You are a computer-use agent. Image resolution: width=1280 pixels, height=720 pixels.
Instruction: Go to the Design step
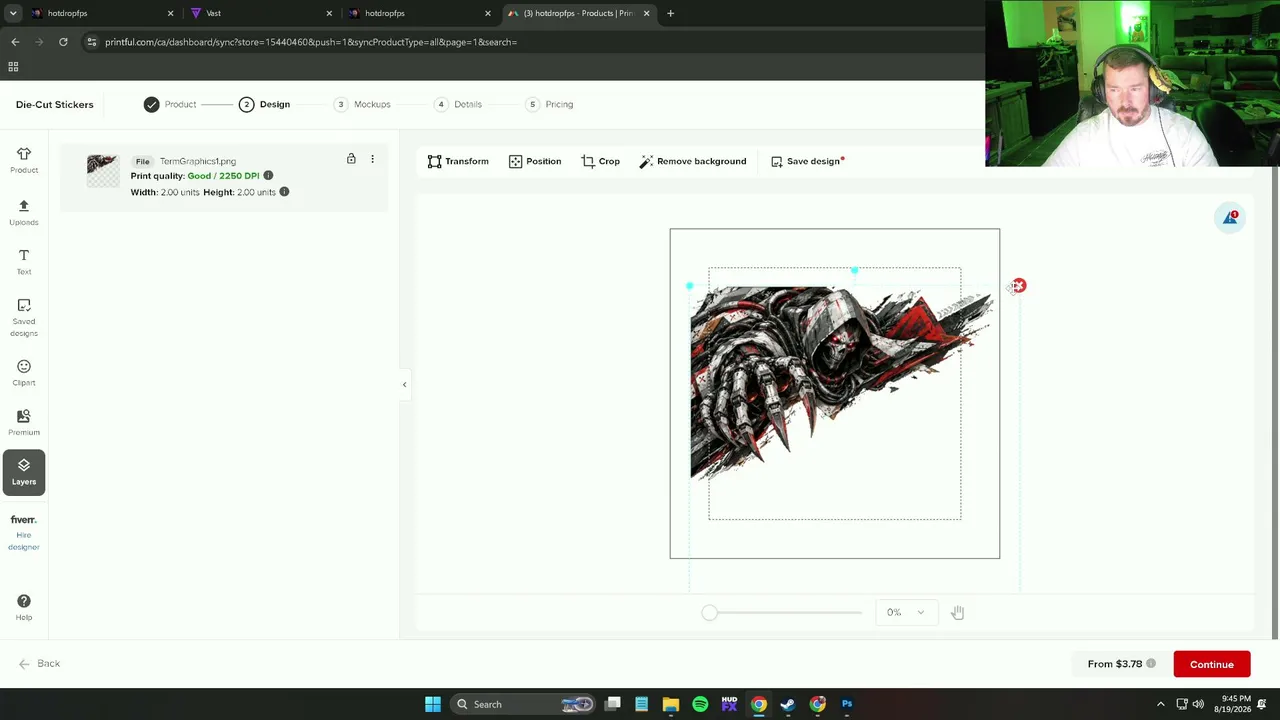coord(264,104)
